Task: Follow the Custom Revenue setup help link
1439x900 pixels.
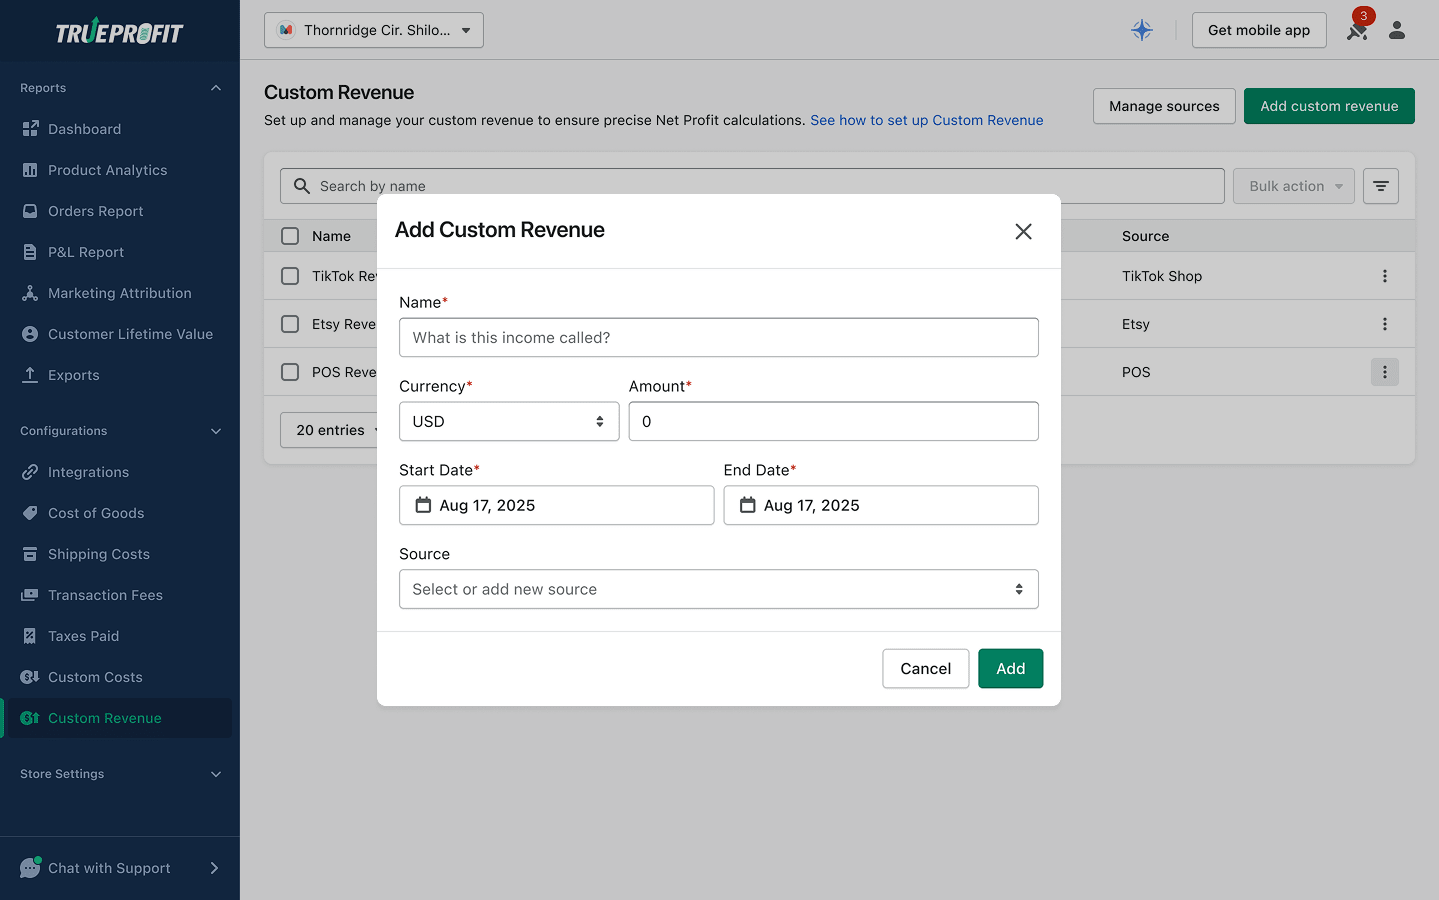Action: 926,120
